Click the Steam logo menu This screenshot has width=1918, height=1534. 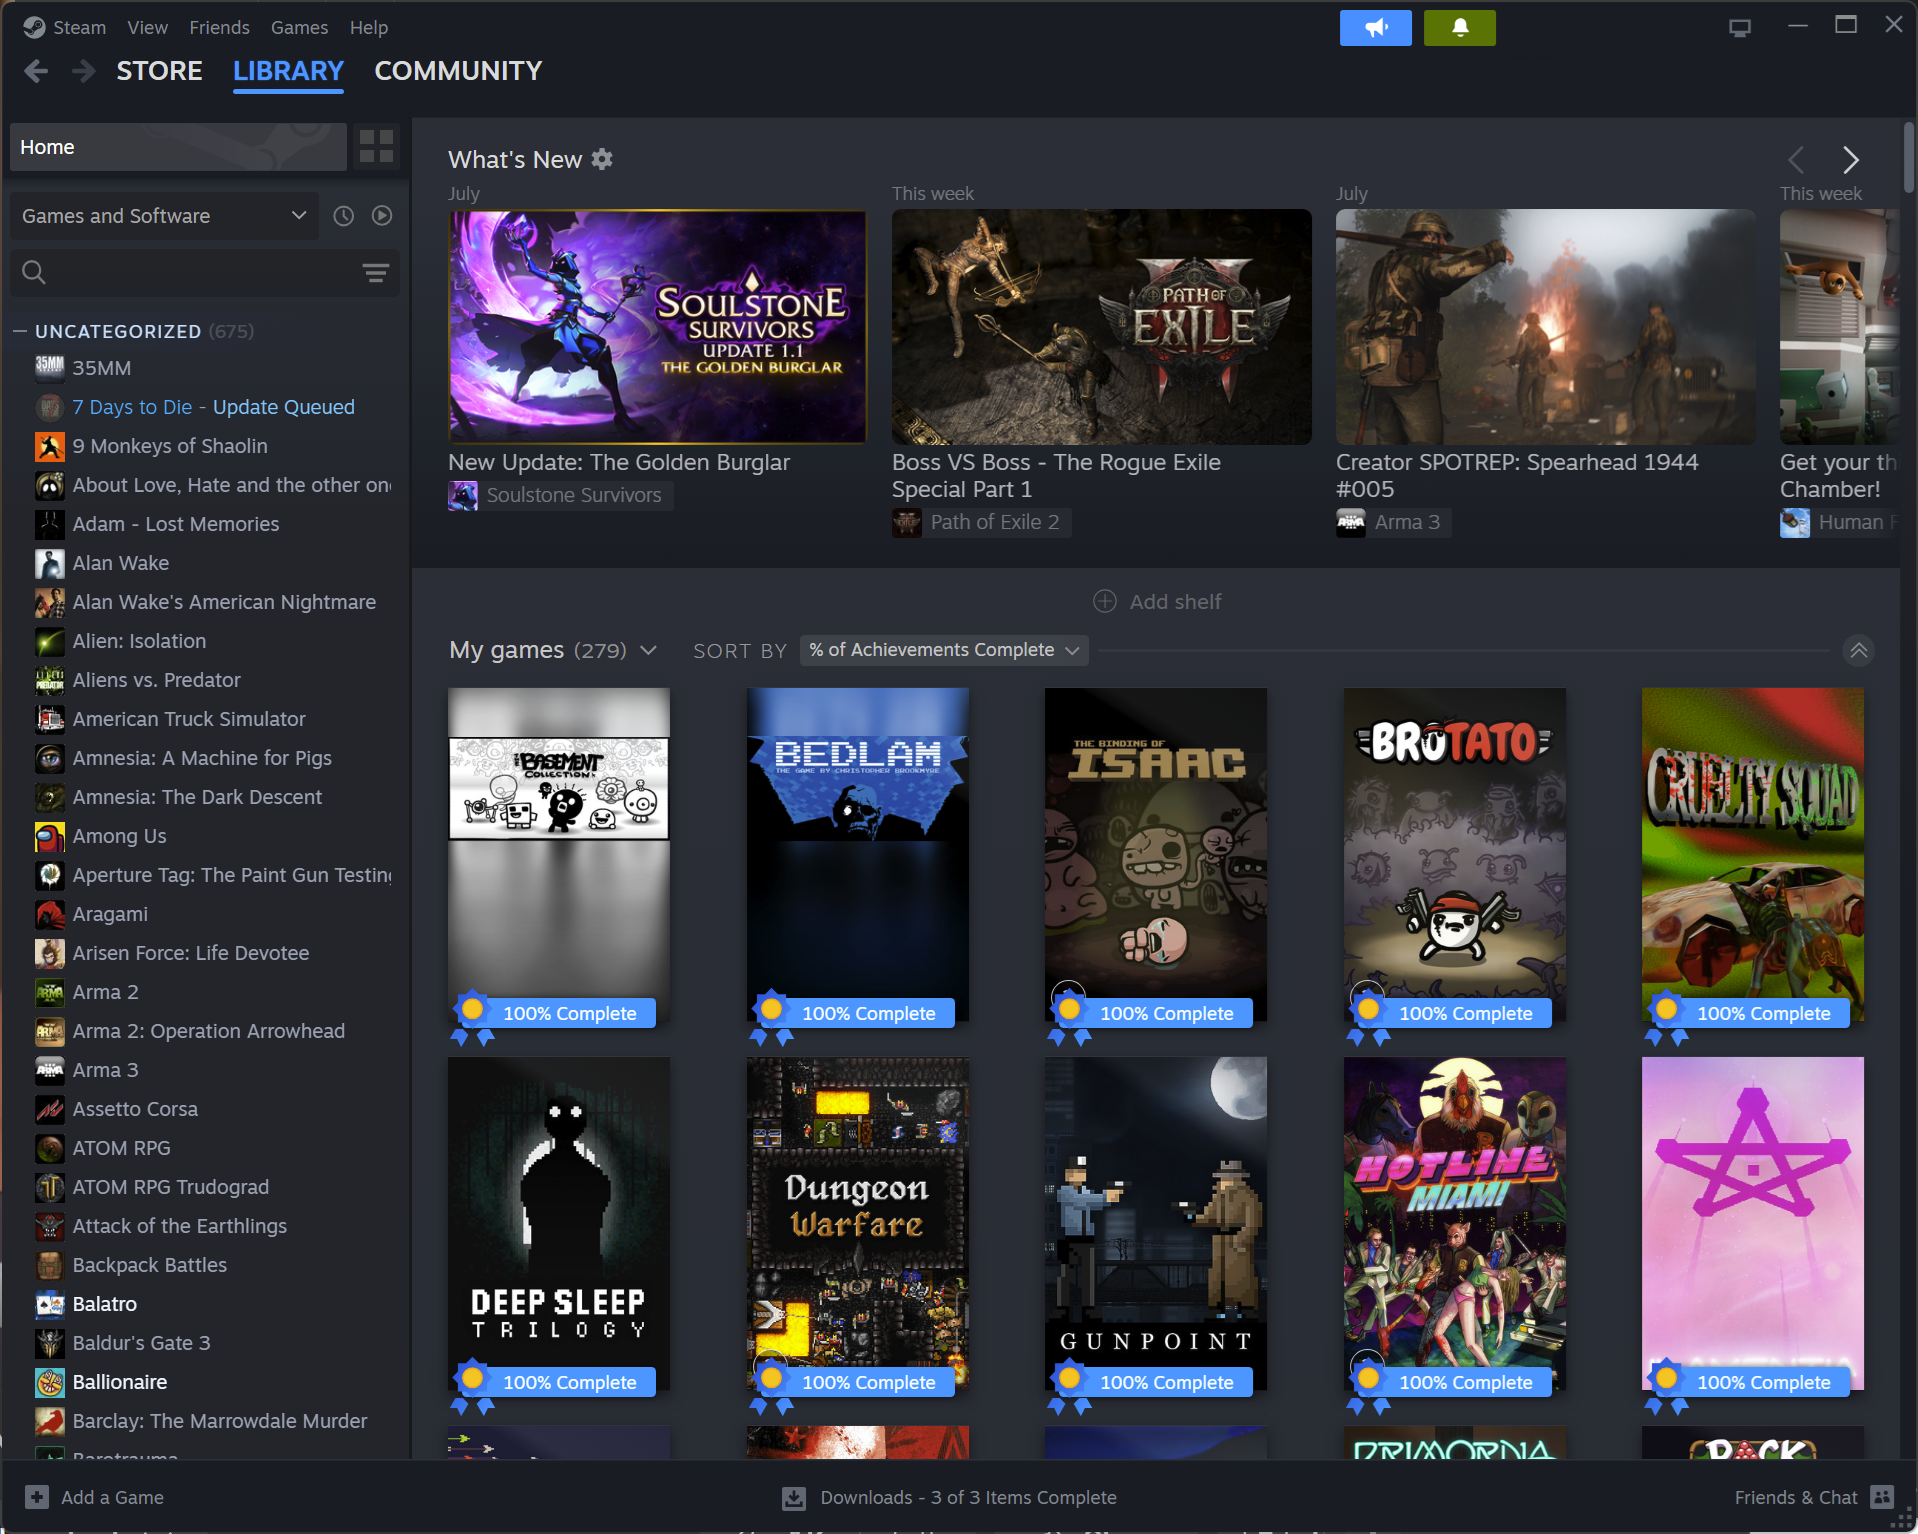pos(35,28)
